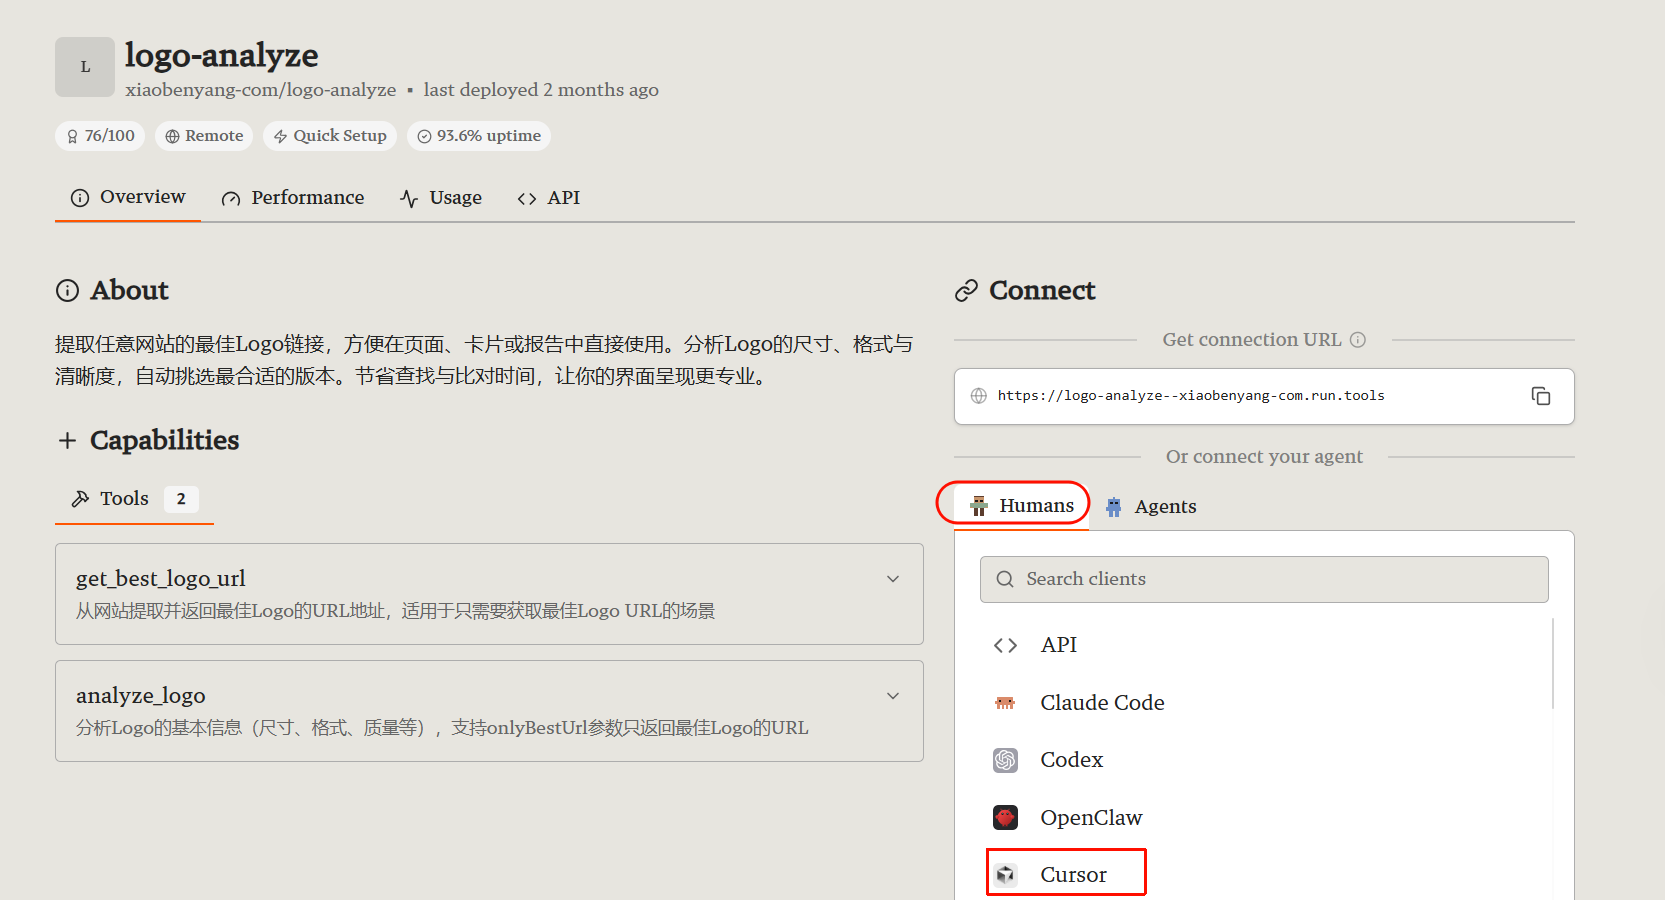The width and height of the screenshot is (1665, 900).
Task: Click the analyze_logo tool name
Action: click(x=141, y=696)
